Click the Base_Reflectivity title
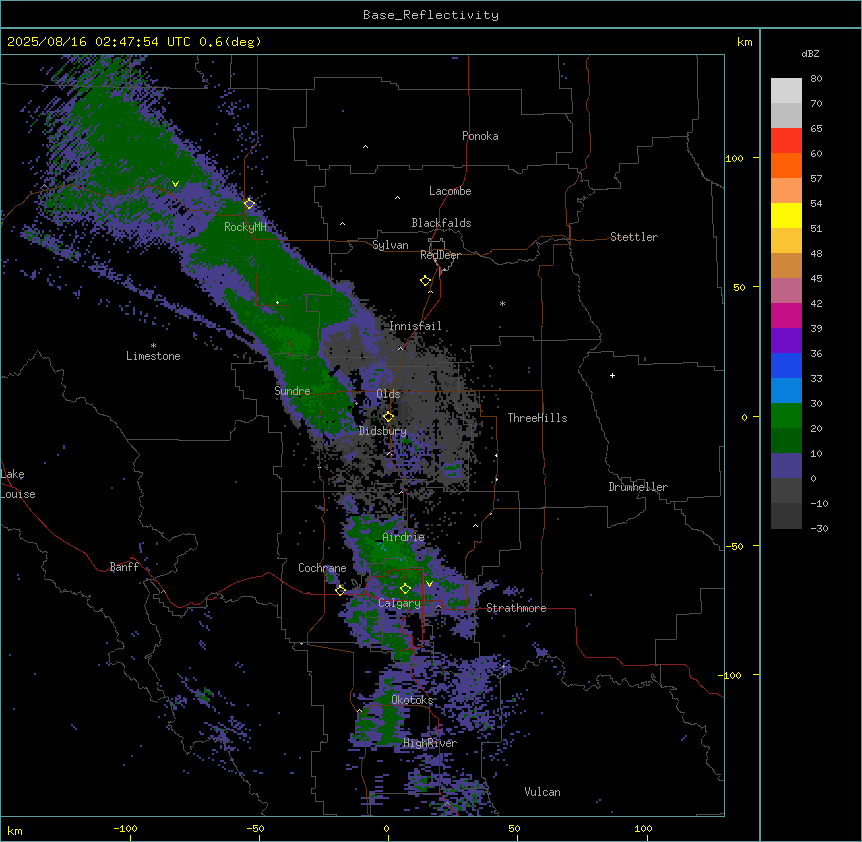Screen dimensions: 862x842 click(431, 15)
